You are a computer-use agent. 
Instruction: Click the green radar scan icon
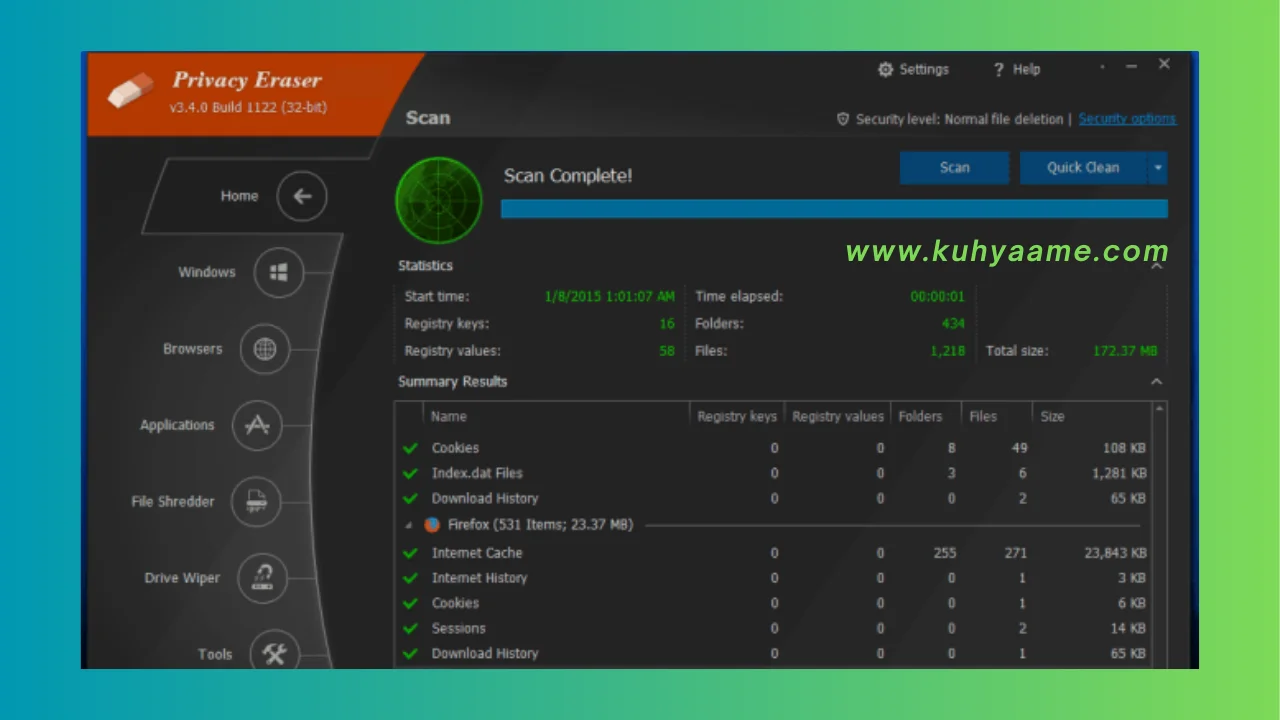click(x=439, y=200)
